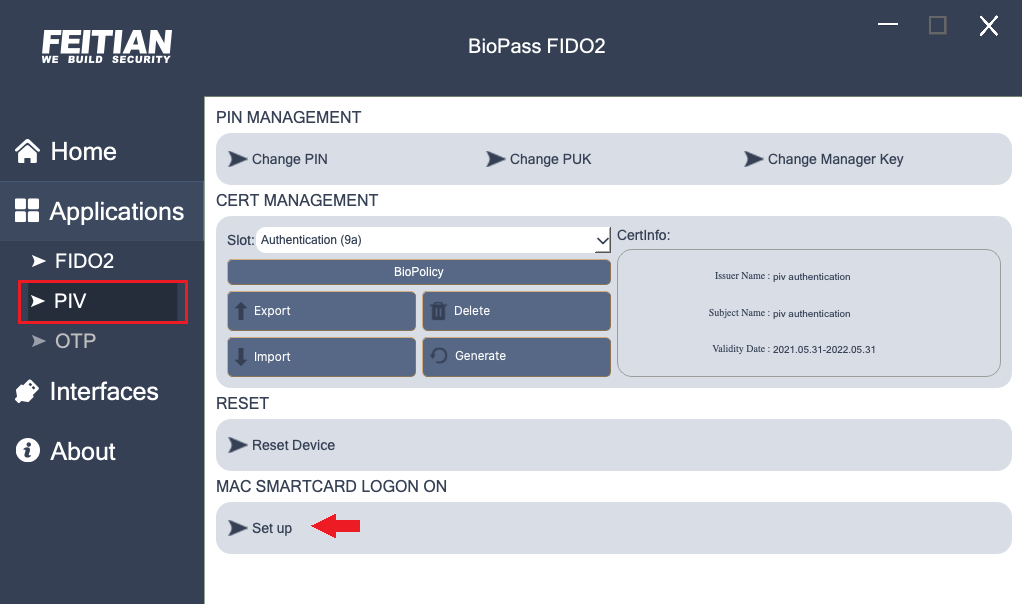Open the About page

coord(83,451)
